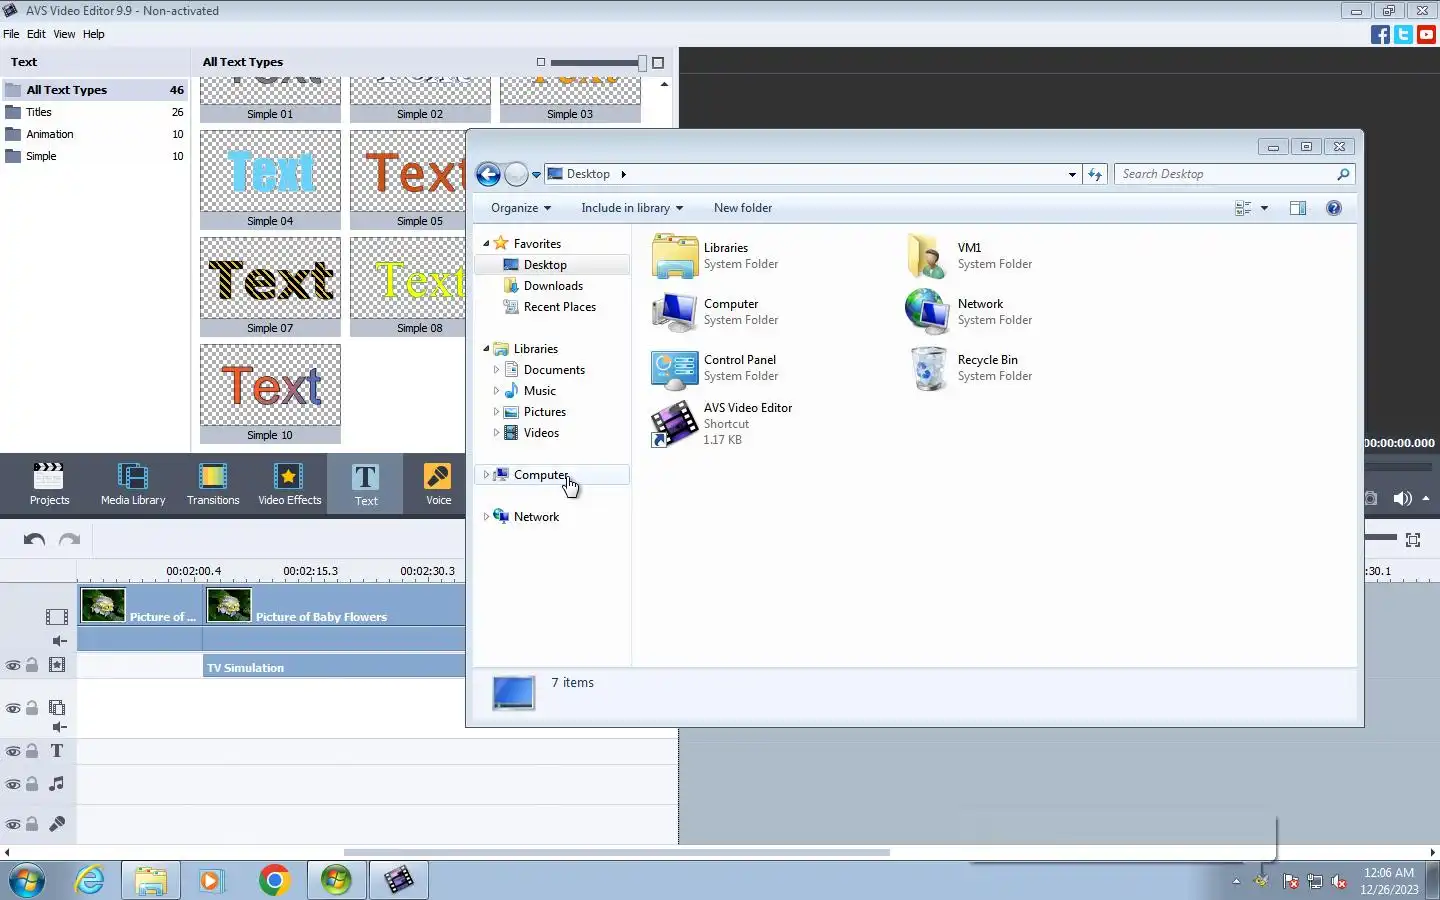Viewport: 1440px width, 900px height.
Task: Toggle visibility eye of video overlay track
Action: [x=13, y=708]
